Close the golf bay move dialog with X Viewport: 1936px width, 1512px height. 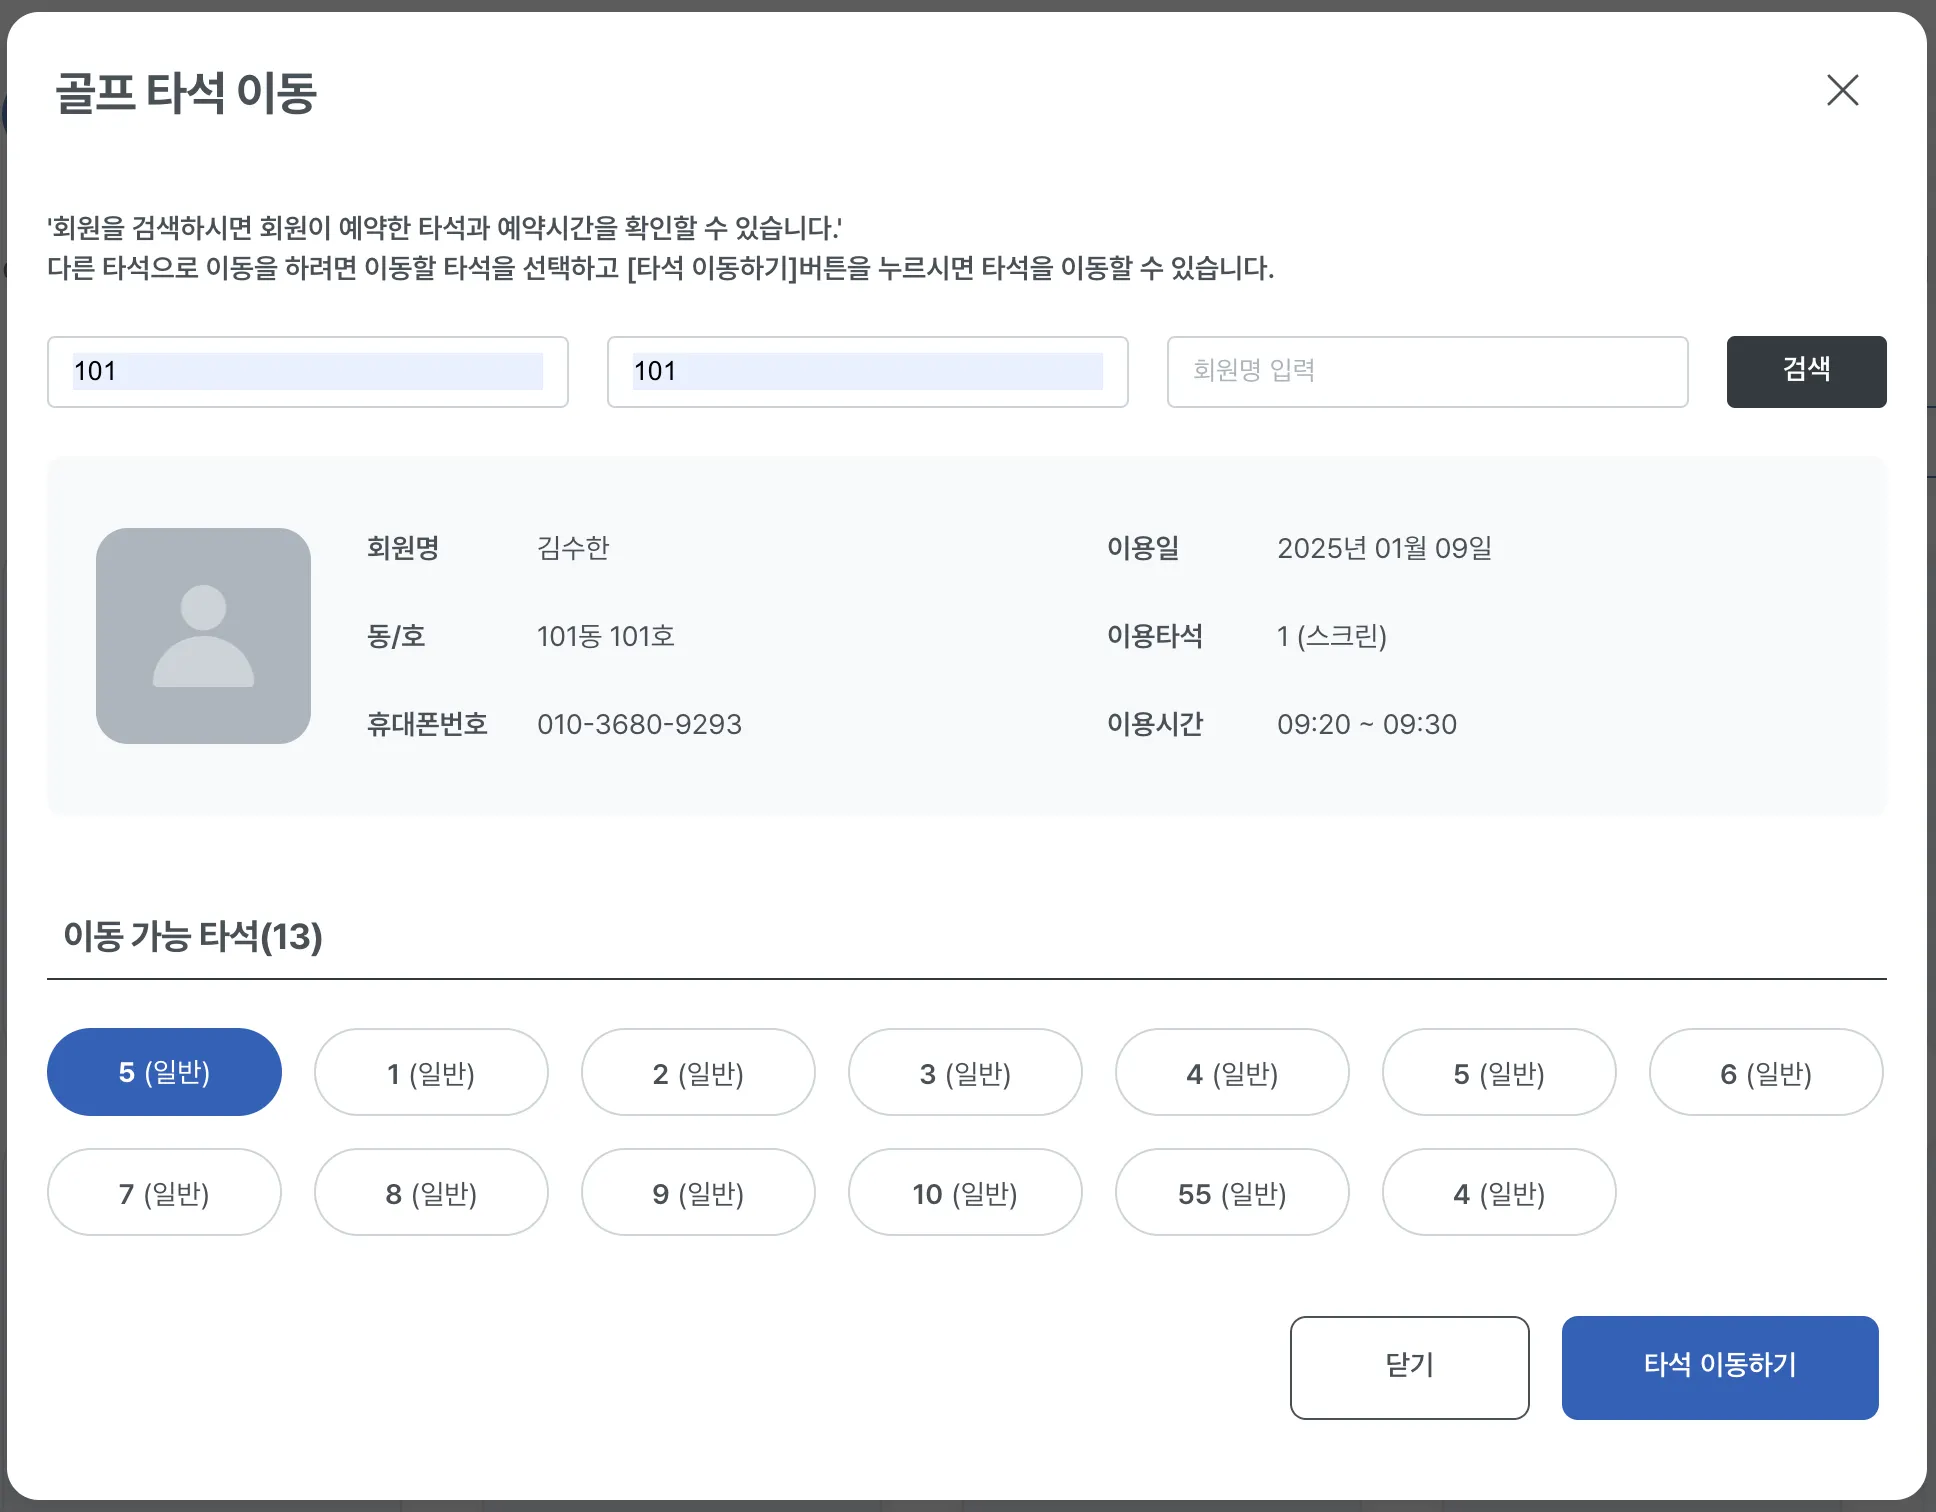tap(1842, 90)
